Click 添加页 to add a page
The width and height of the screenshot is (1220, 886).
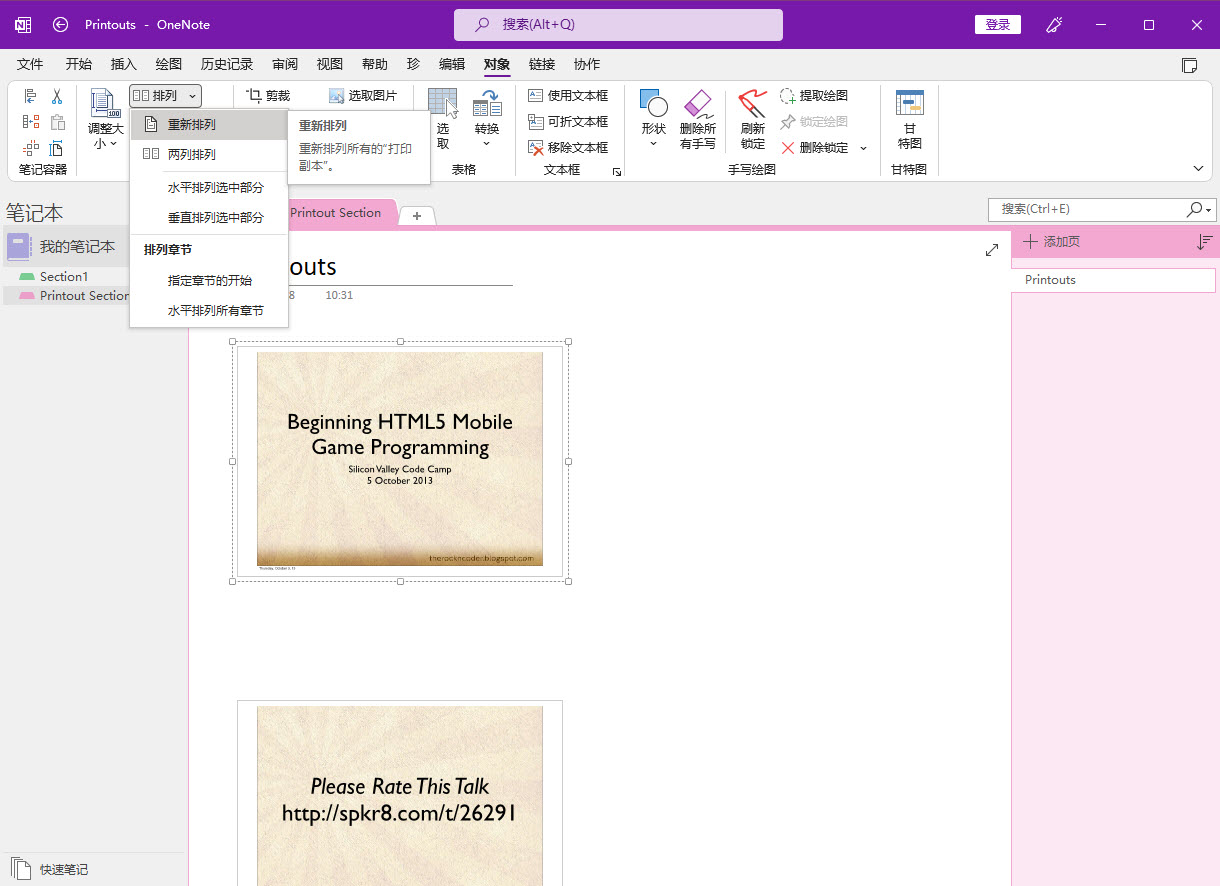1051,242
